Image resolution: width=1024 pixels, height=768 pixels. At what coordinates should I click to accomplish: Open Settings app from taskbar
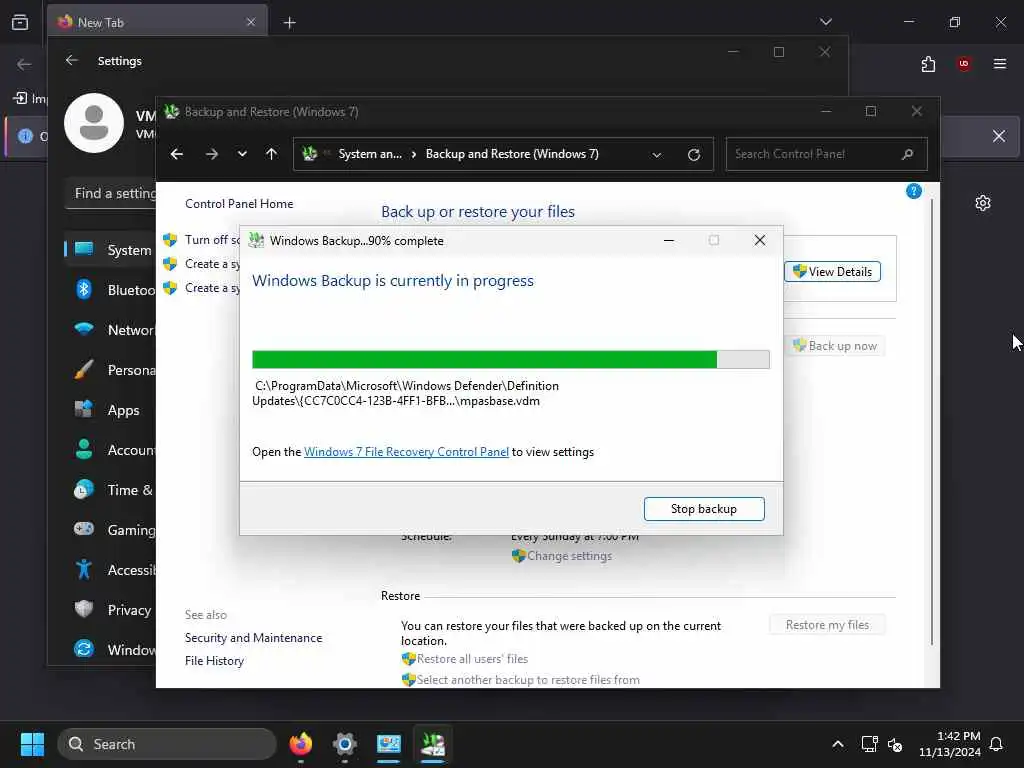(x=345, y=744)
